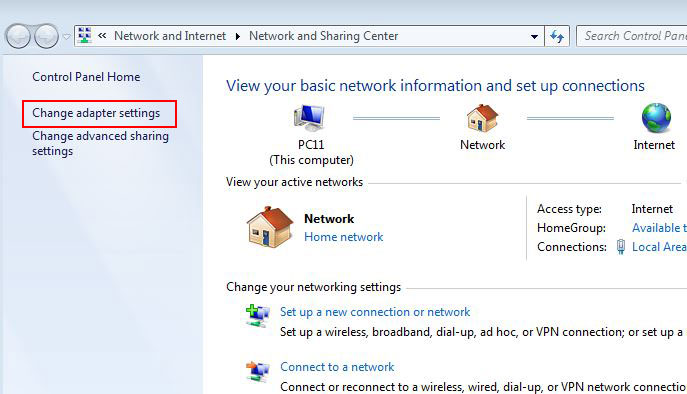Click the active network house icon

pos(270,227)
